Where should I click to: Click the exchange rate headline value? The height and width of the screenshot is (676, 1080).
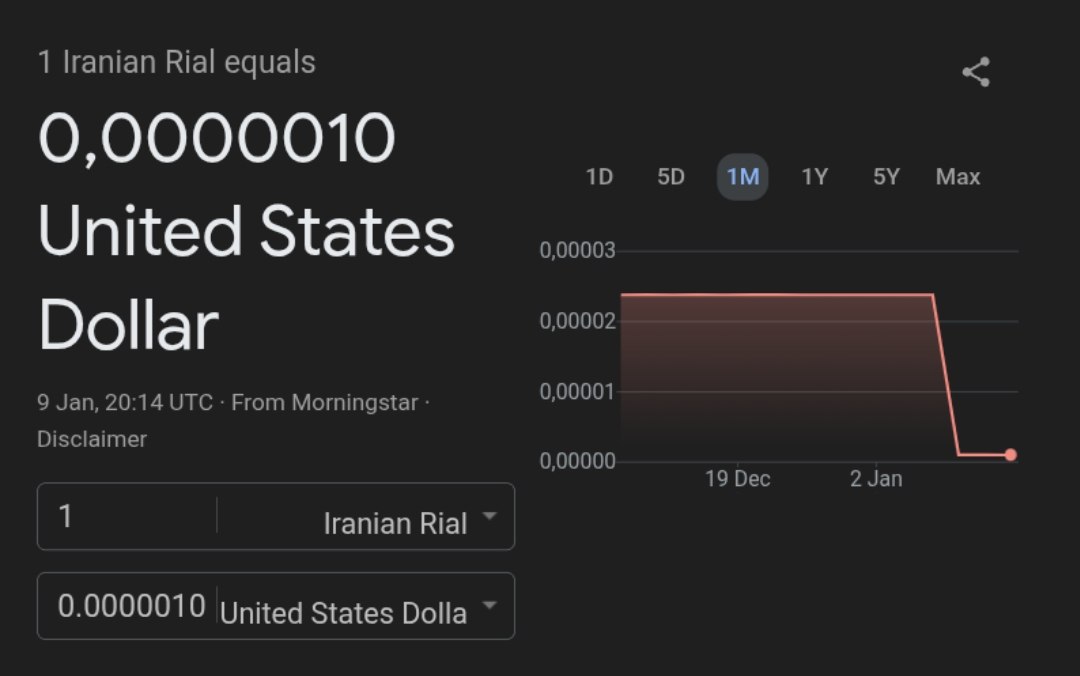coord(216,137)
